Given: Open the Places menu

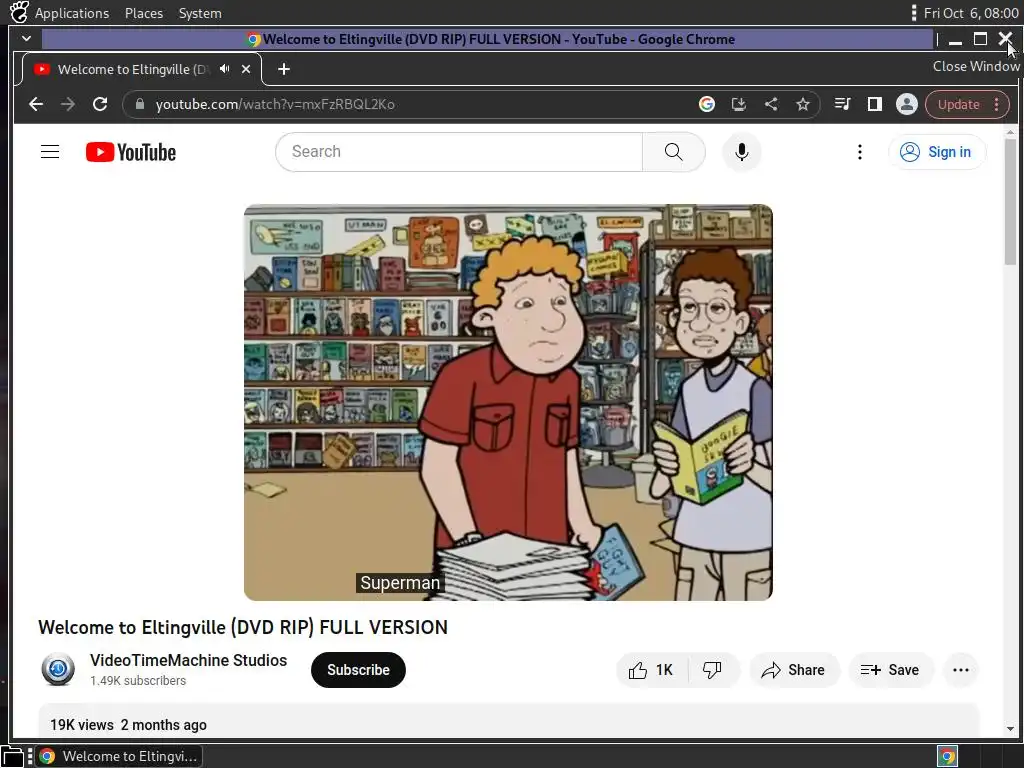Looking at the screenshot, I should point(144,13).
